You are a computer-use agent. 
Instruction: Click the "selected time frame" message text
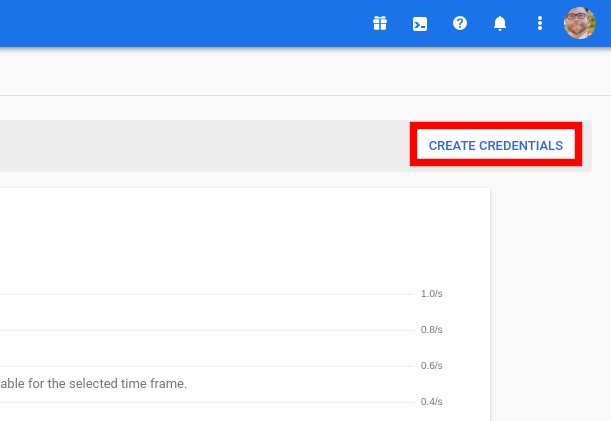click(94, 384)
